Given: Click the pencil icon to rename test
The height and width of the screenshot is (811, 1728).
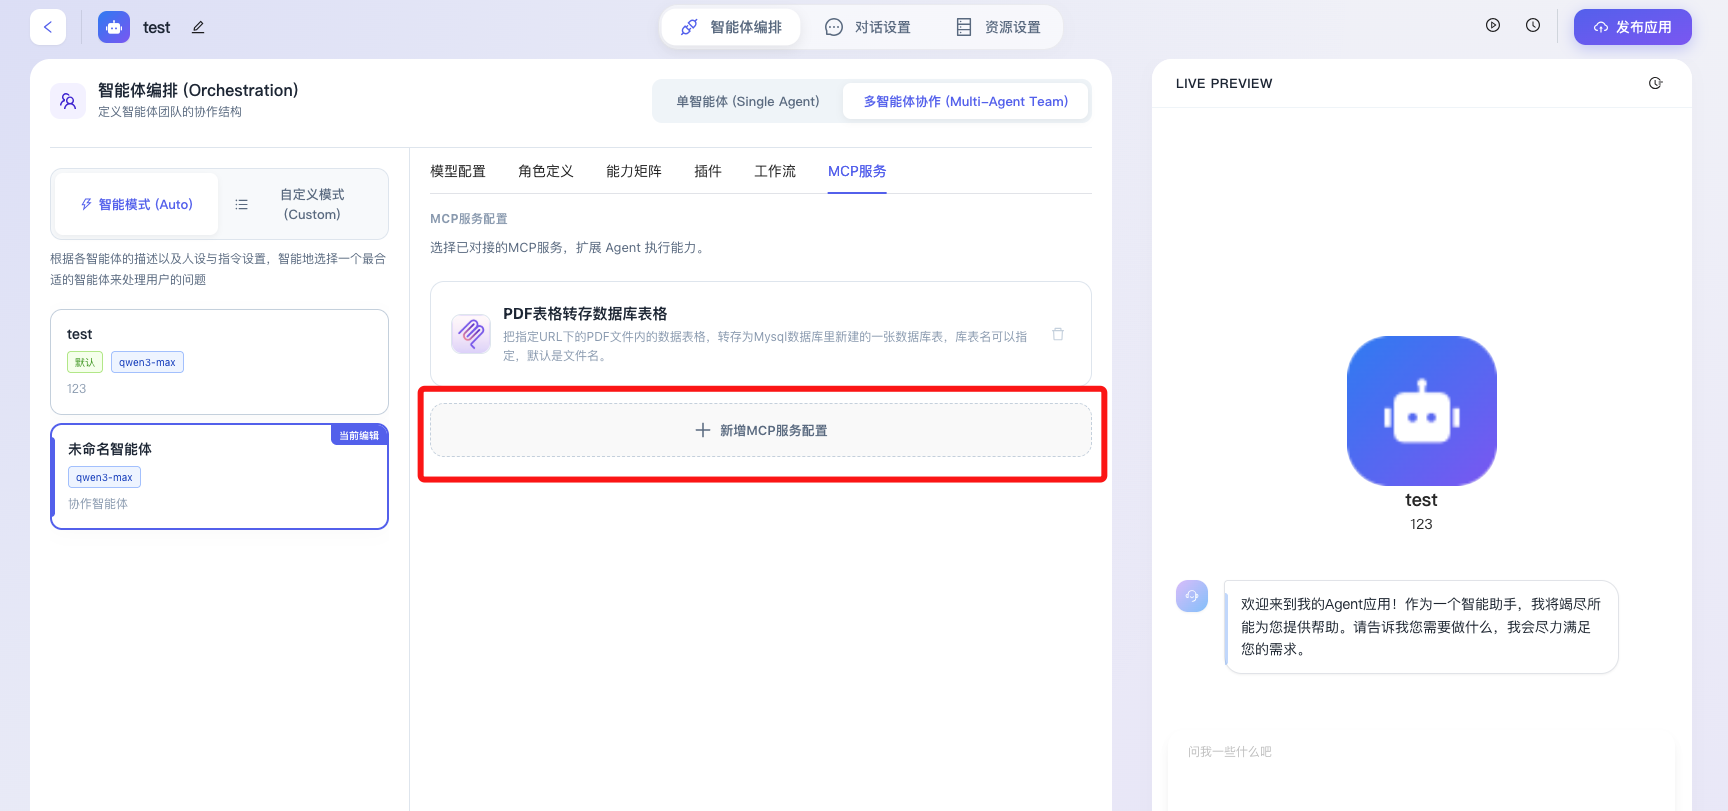Looking at the screenshot, I should 198,28.
